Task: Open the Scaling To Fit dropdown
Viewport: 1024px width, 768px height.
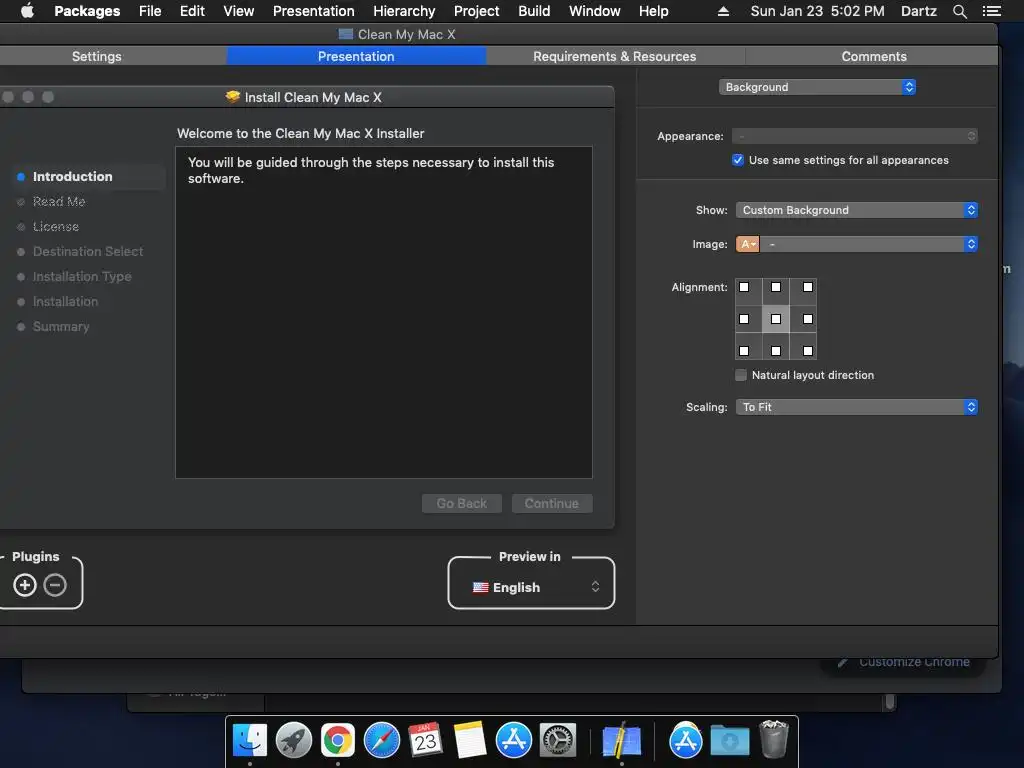Action: [x=856, y=407]
